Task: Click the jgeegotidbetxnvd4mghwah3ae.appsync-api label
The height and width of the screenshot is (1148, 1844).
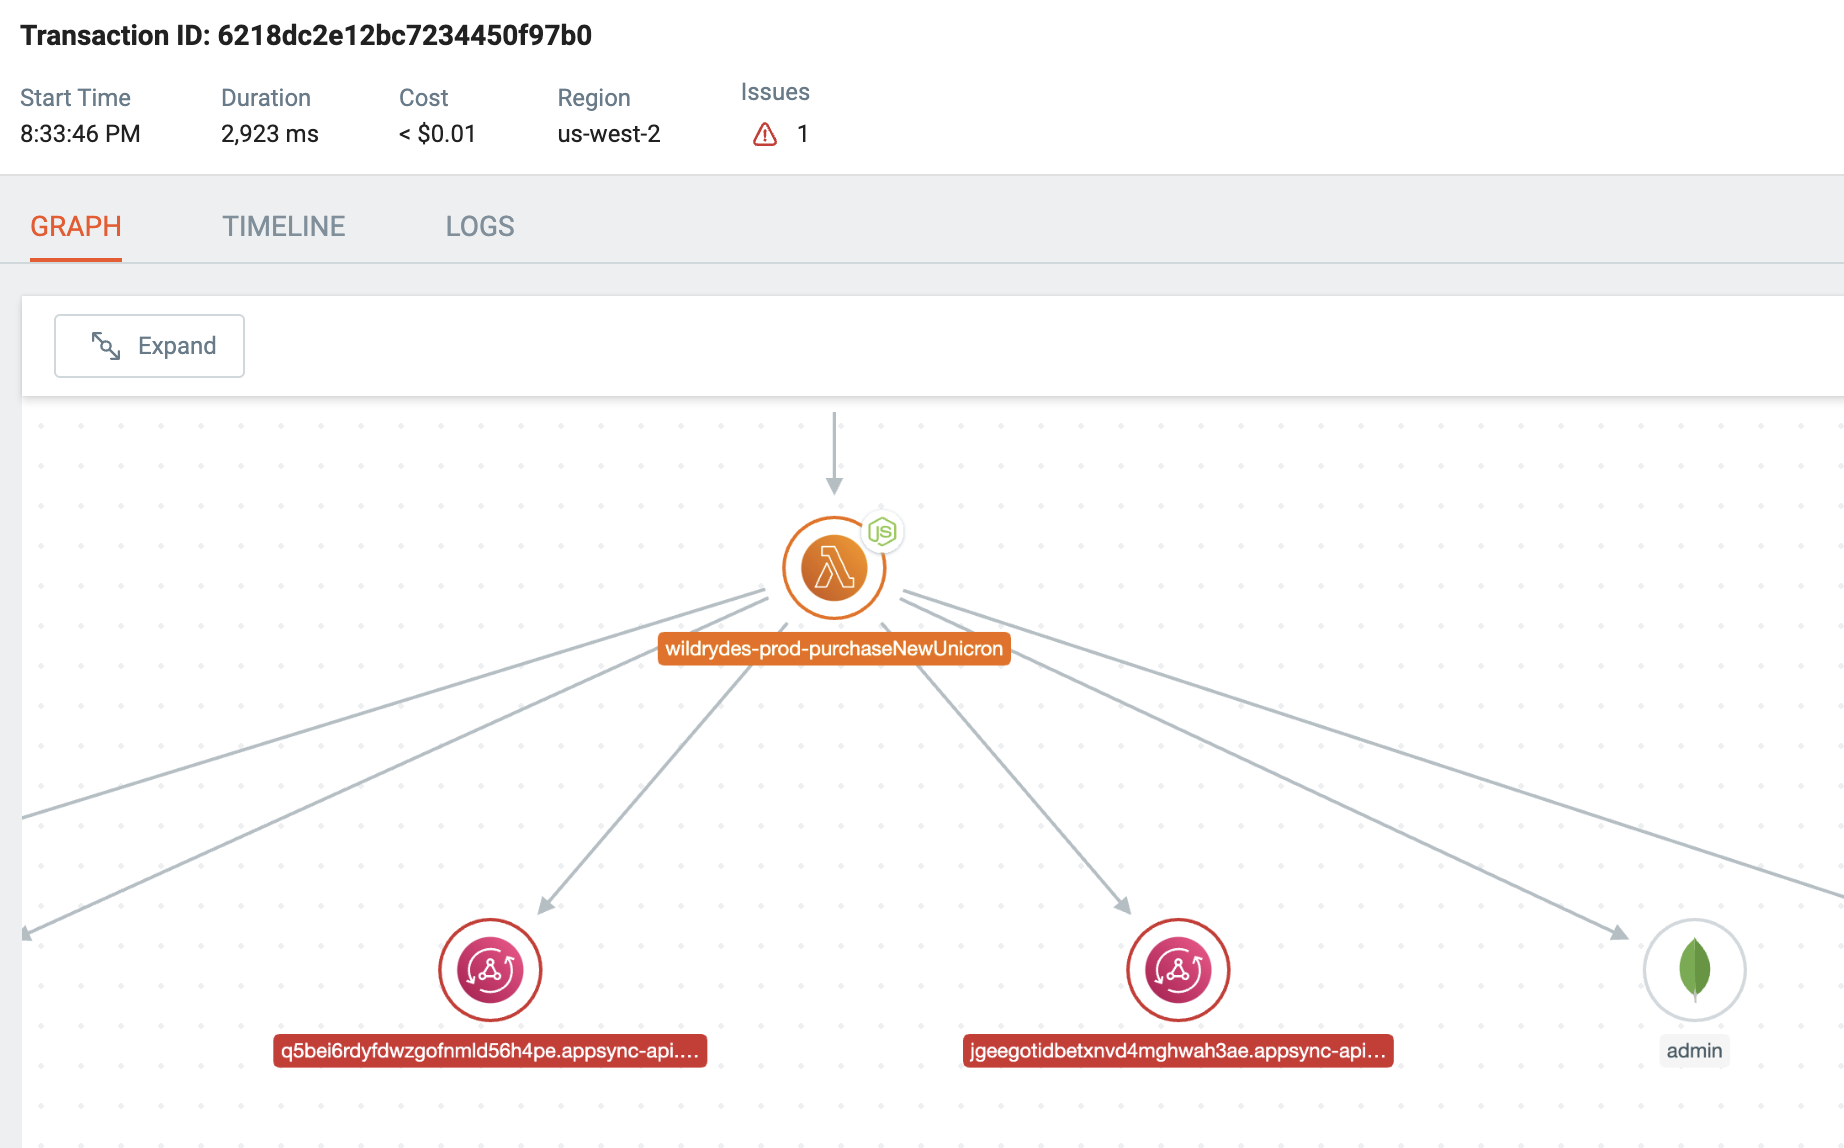Action: click(x=1178, y=1051)
